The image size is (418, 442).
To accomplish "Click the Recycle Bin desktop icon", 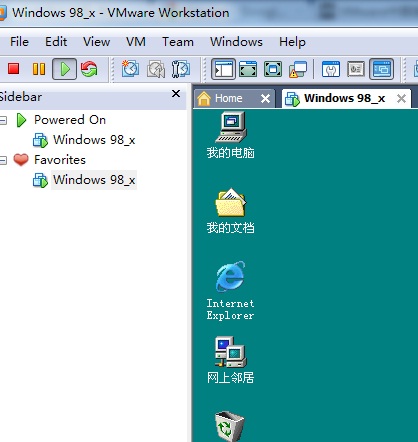I will (x=229, y=426).
